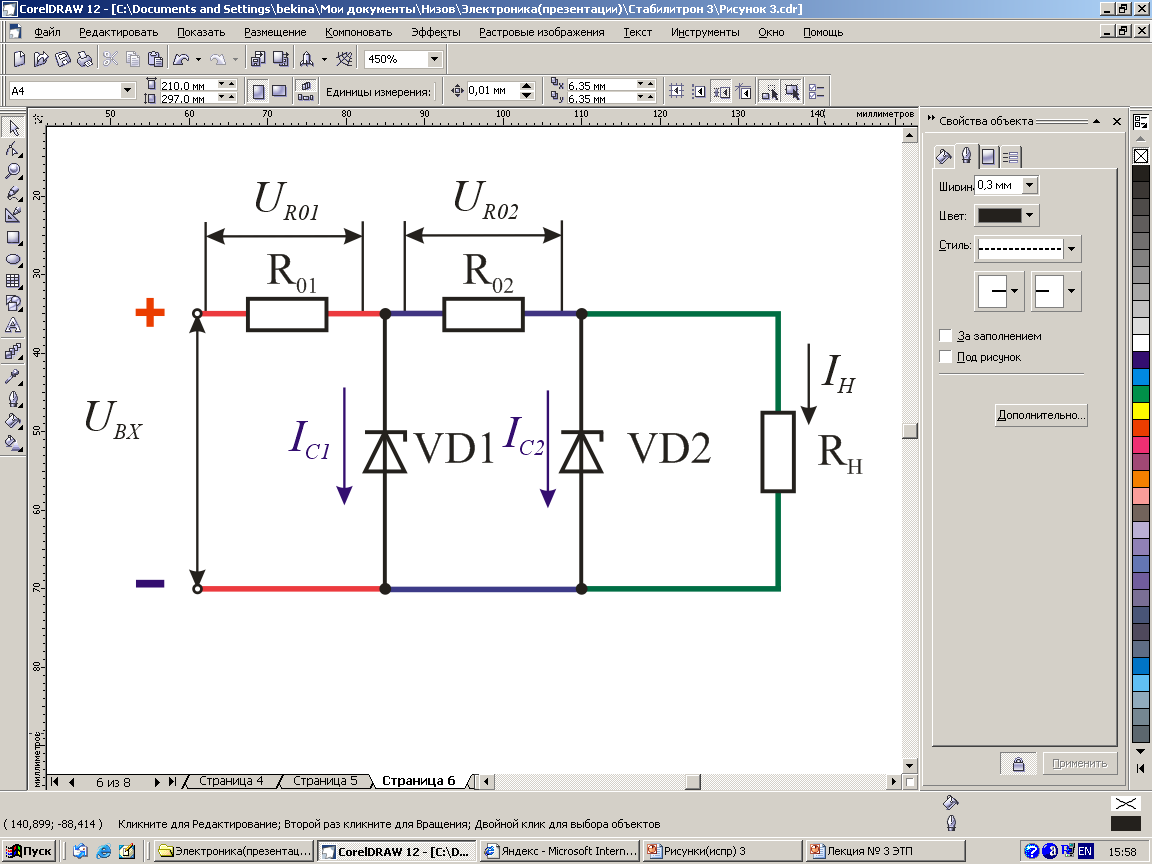Undo the last action

pyautogui.click(x=181, y=59)
